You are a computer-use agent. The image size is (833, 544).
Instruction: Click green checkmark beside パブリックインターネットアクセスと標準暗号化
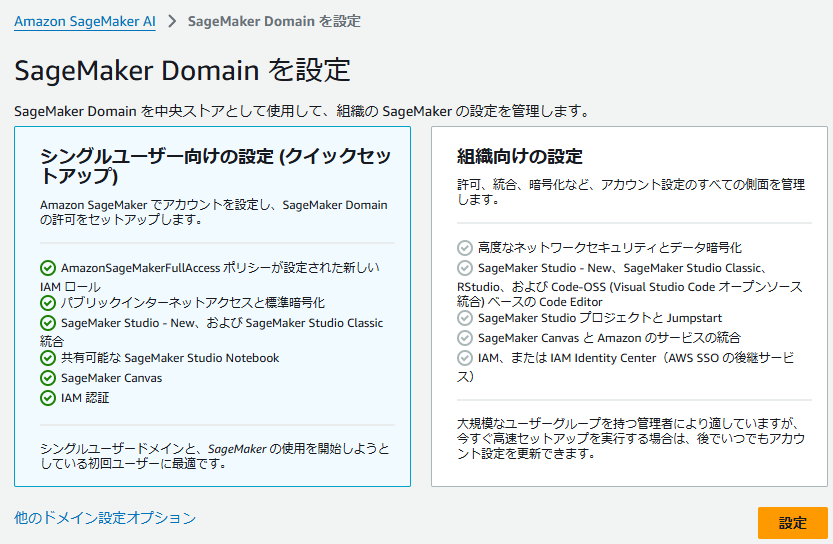48,303
